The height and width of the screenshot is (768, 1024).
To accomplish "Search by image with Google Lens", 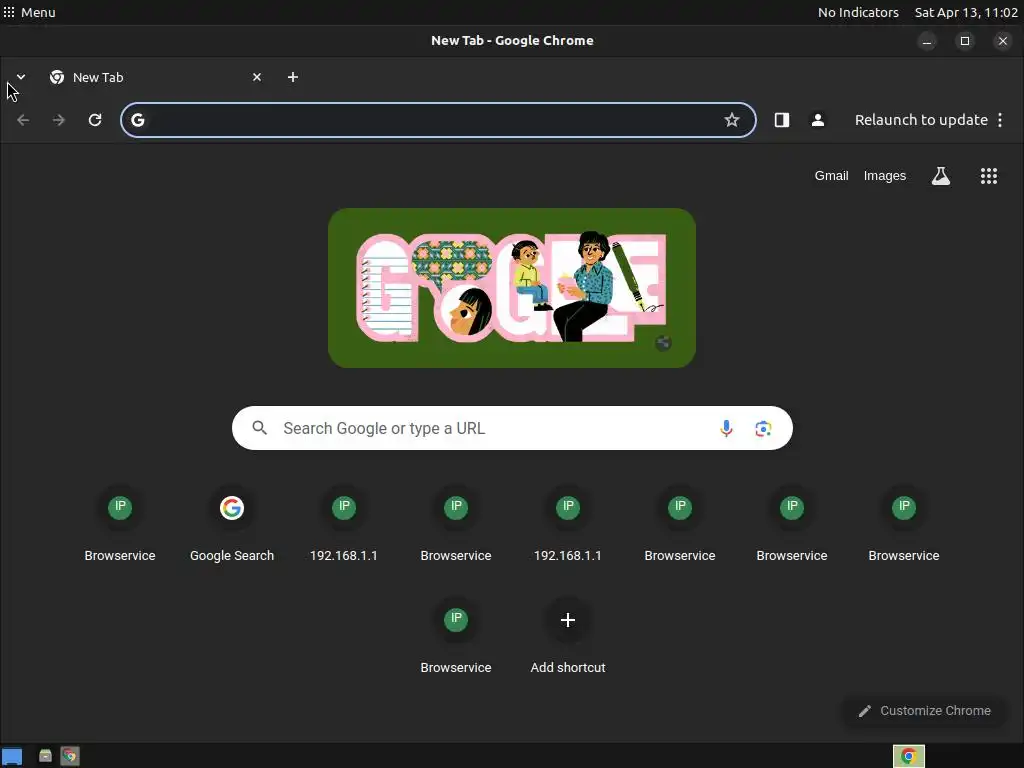I will pyautogui.click(x=763, y=428).
